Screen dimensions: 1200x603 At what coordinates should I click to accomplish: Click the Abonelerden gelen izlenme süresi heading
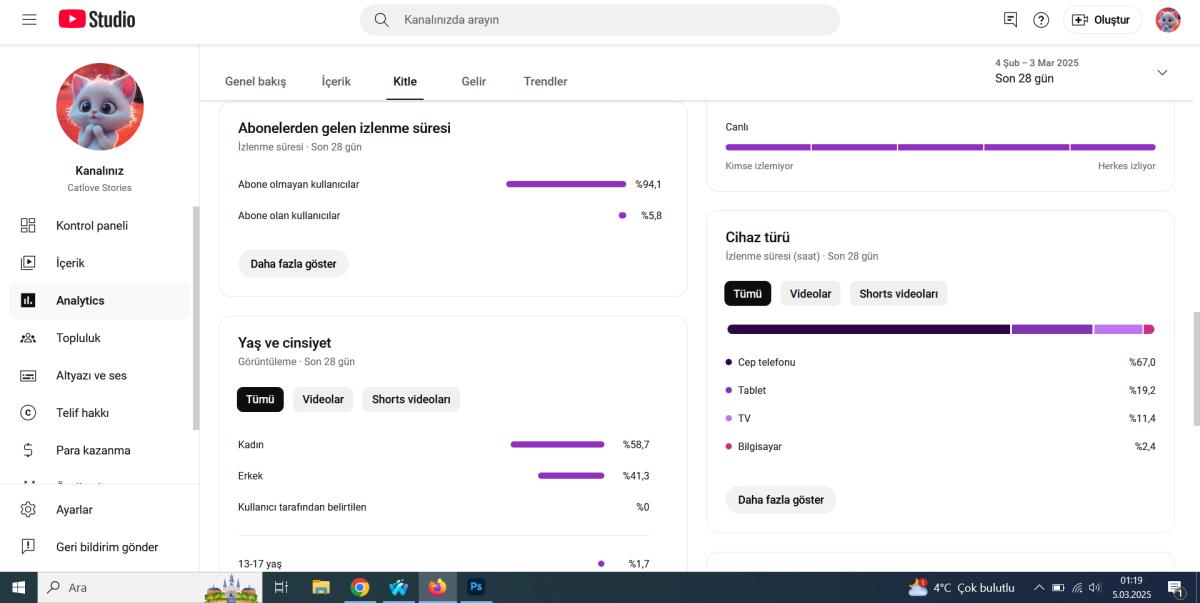pos(344,128)
